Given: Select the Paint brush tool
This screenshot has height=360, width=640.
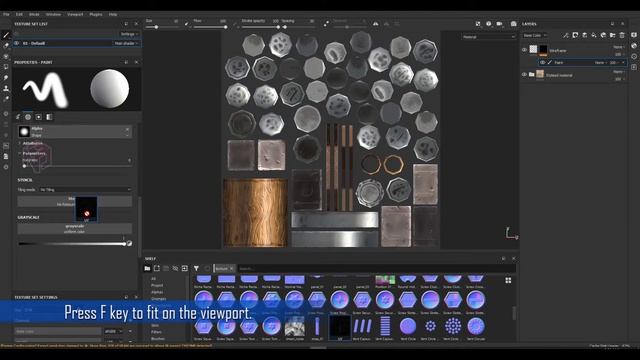Looking at the screenshot, I should (x=6, y=35).
